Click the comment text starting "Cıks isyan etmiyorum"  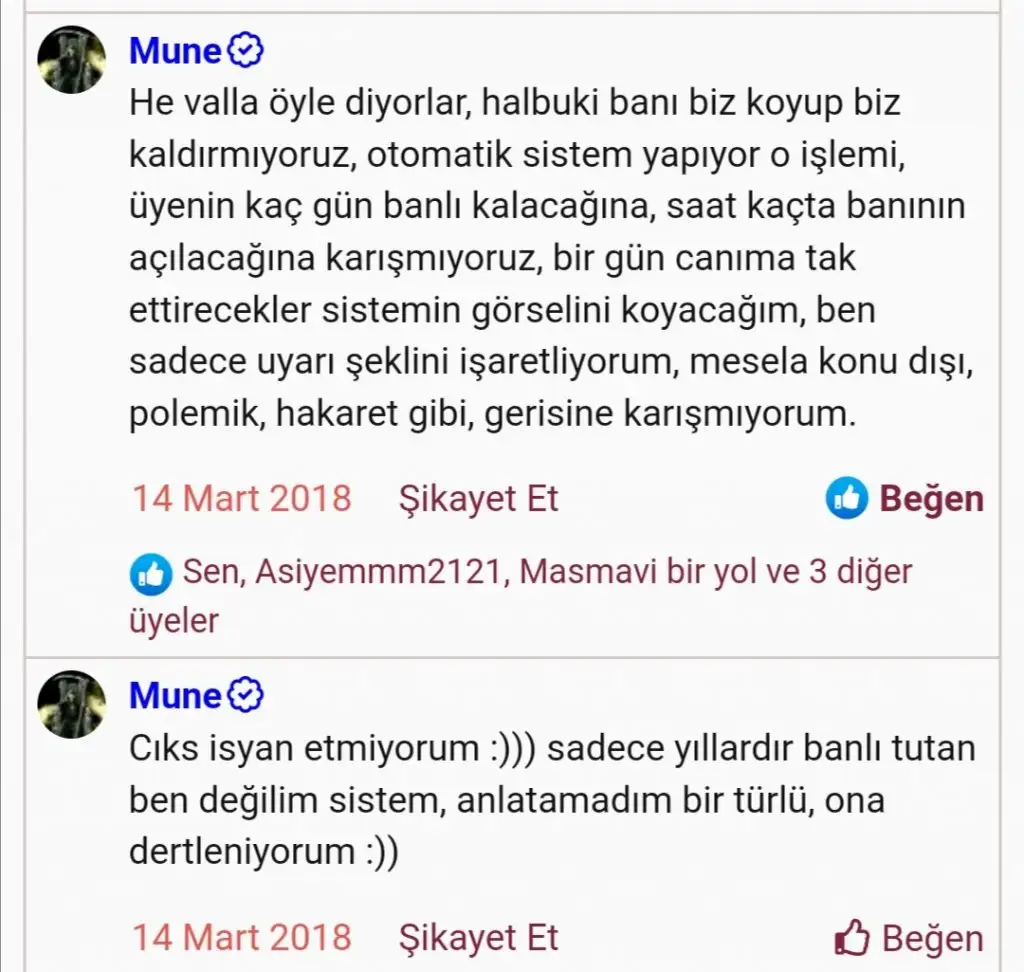(x=550, y=800)
